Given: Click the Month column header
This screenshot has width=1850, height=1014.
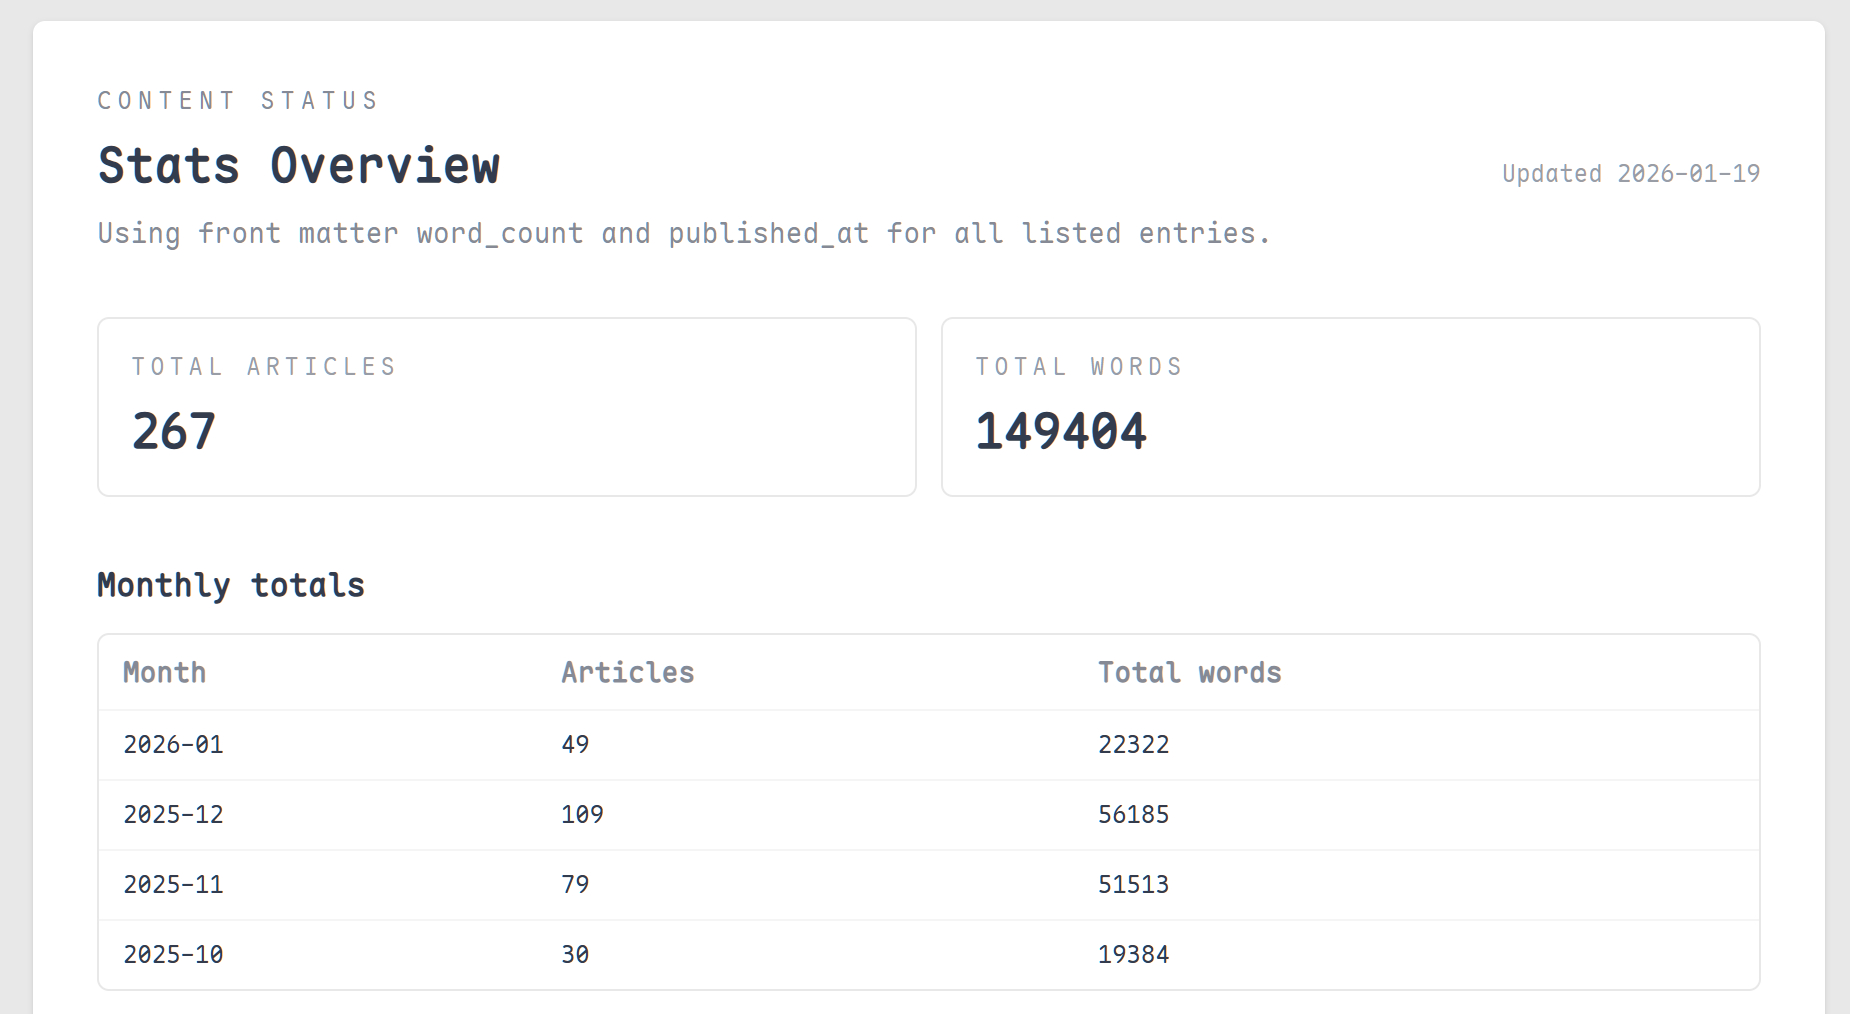Looking at the screenshot, I should [165, 673].
